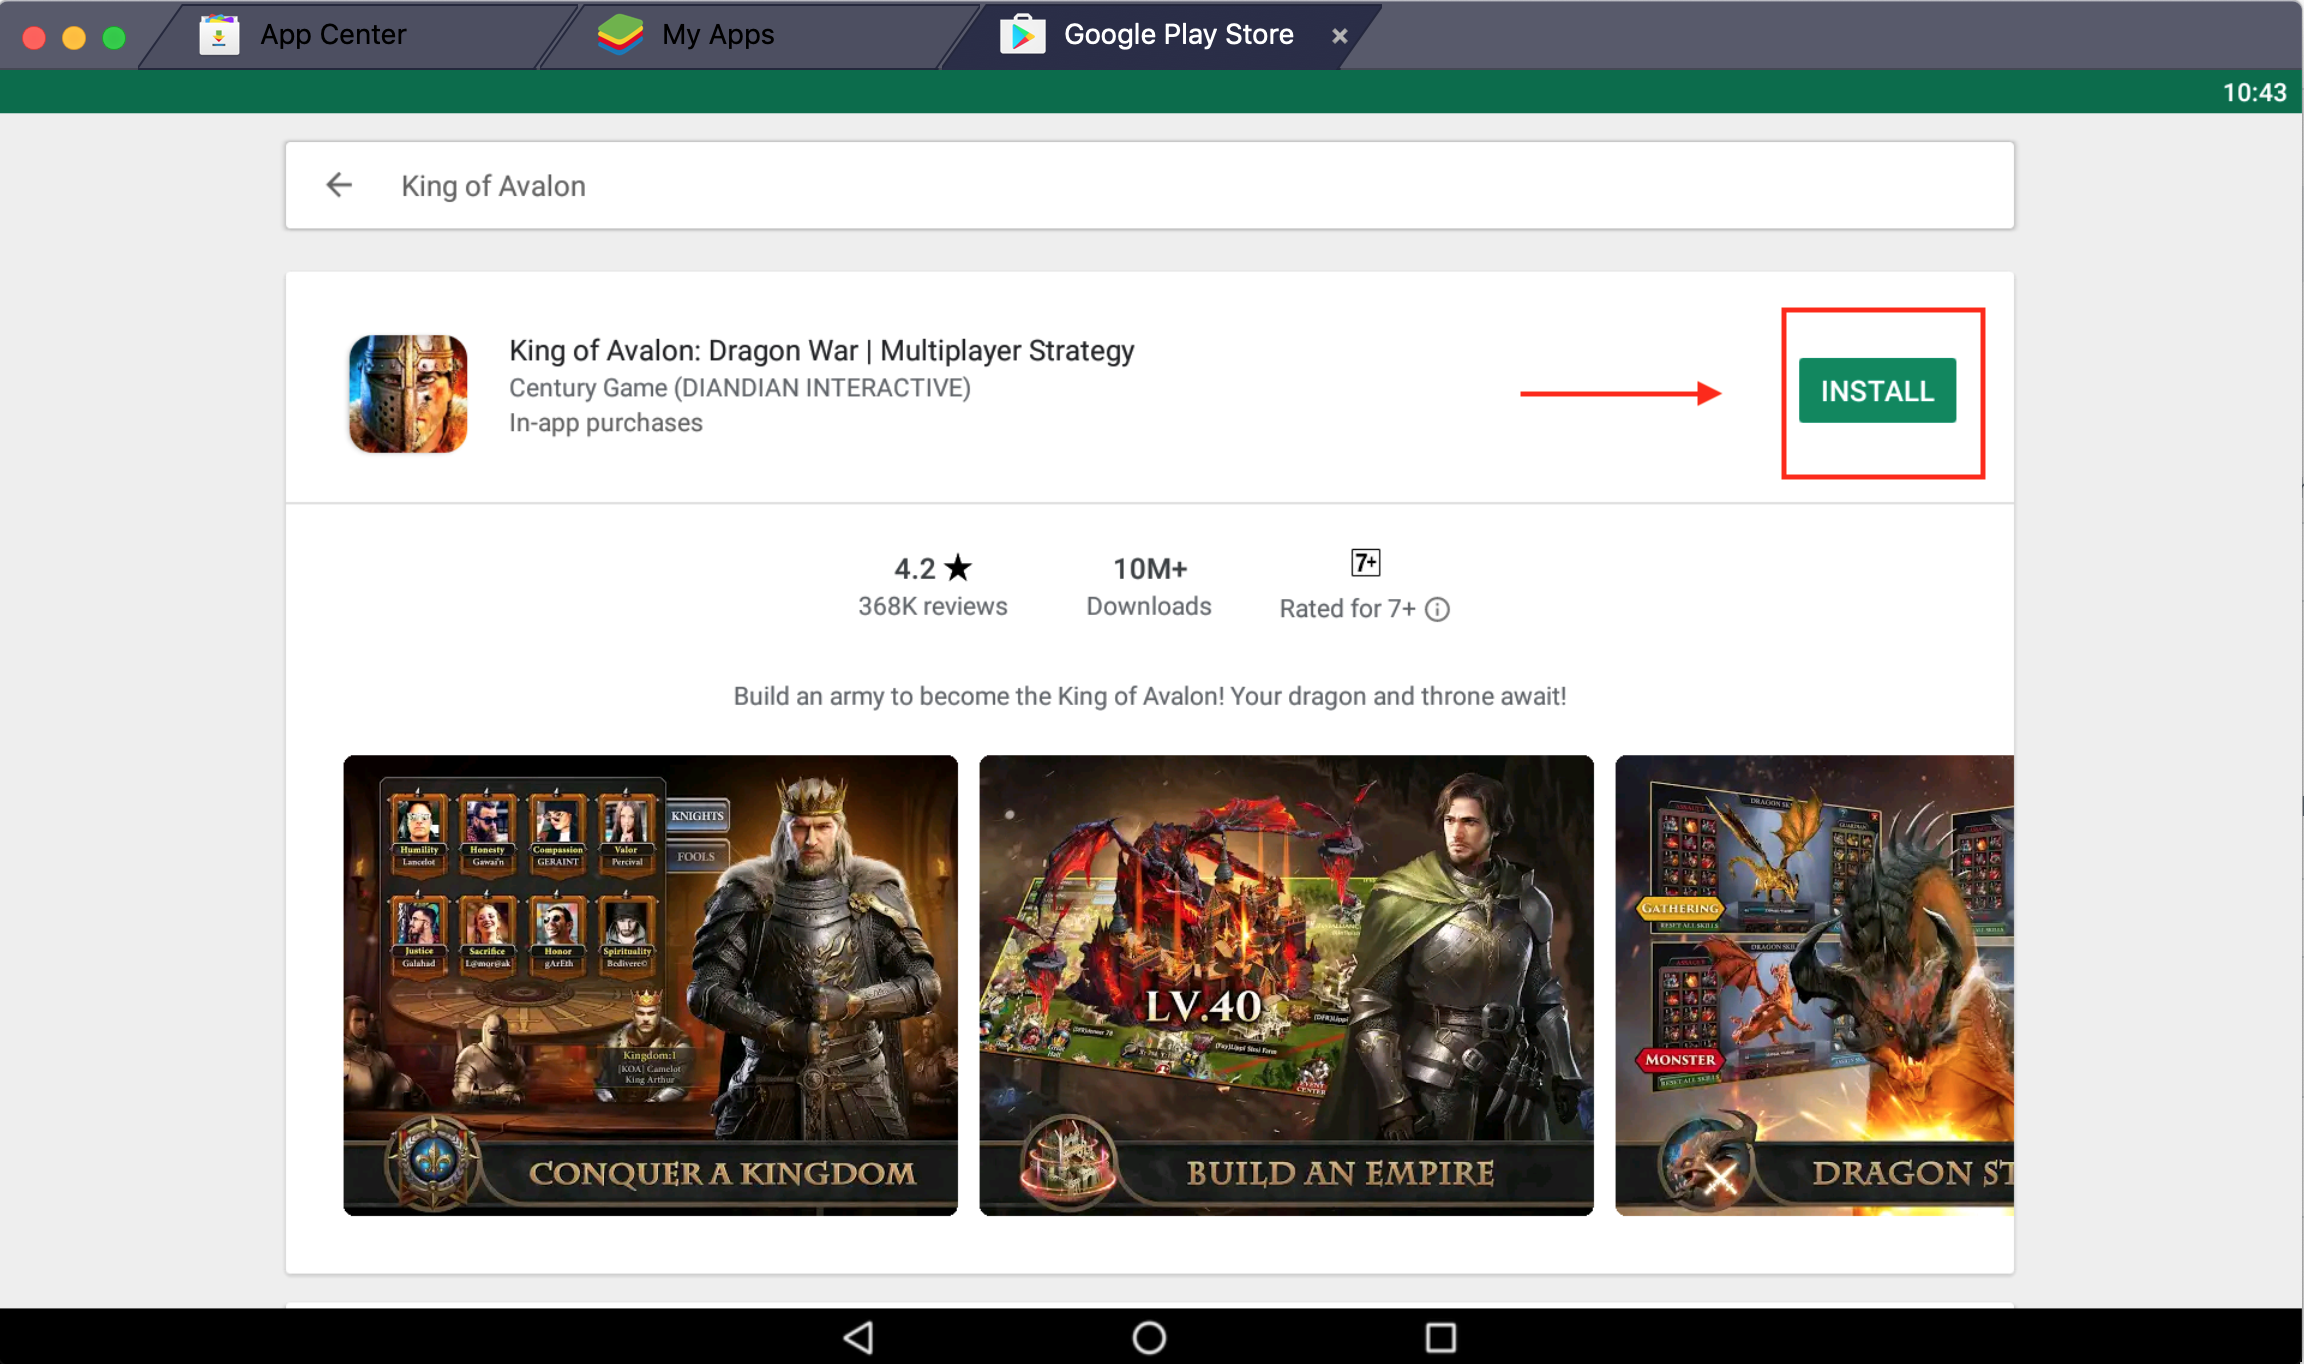Click the macOS red close window button

[x=34, y=37]
